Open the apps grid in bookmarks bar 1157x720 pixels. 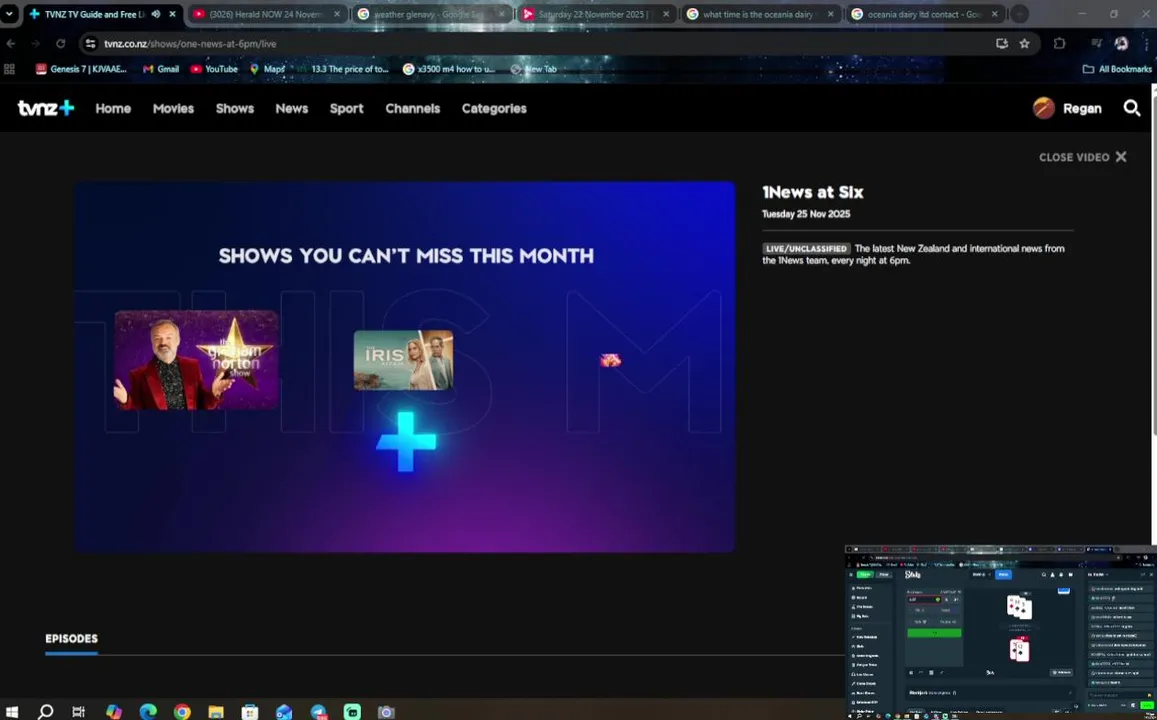coord(10,69)
